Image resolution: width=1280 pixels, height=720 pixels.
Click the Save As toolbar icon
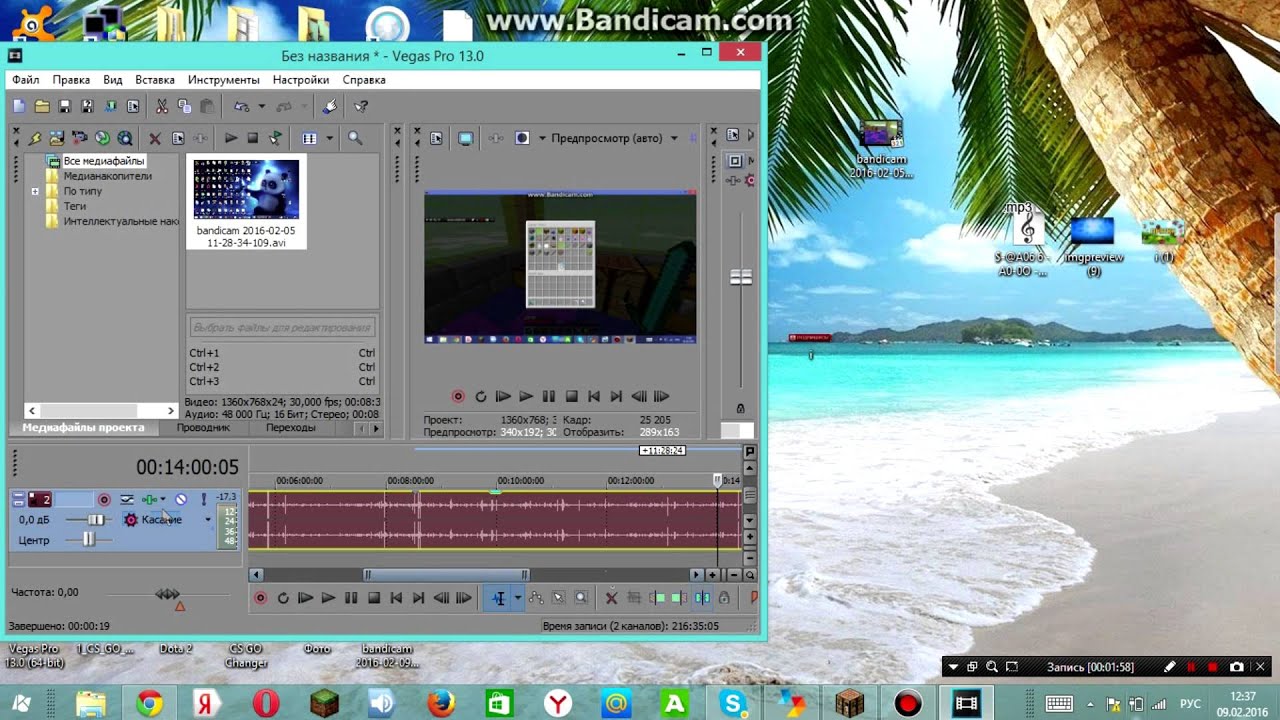(x=87, y=107)
